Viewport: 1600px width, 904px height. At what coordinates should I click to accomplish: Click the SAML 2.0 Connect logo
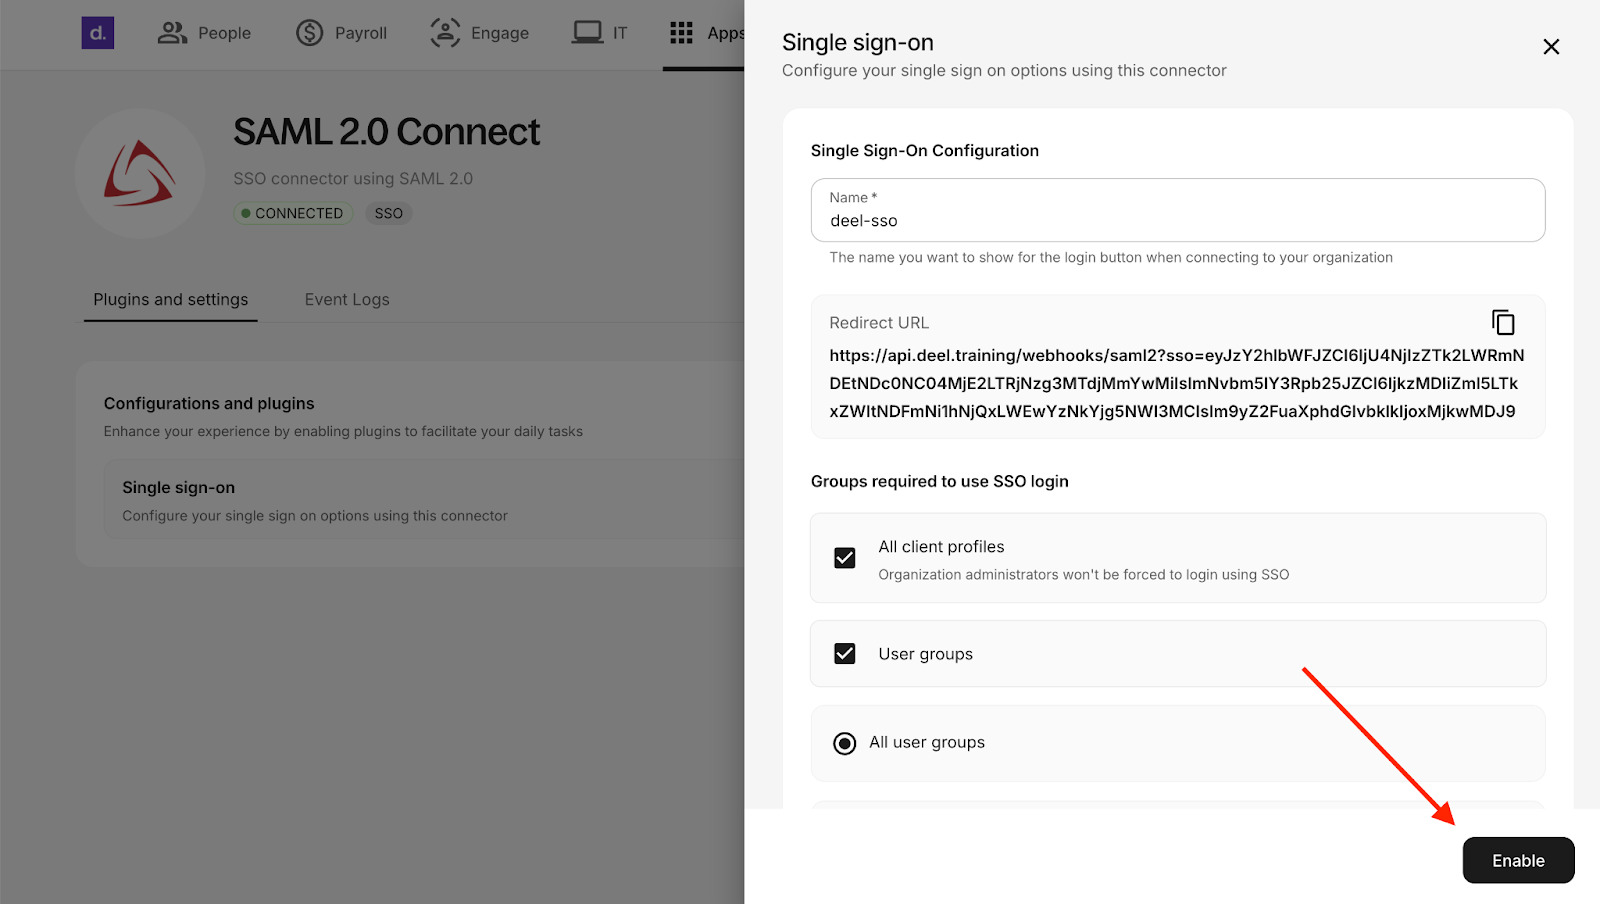pyautogui.click(x=140, y=173)
